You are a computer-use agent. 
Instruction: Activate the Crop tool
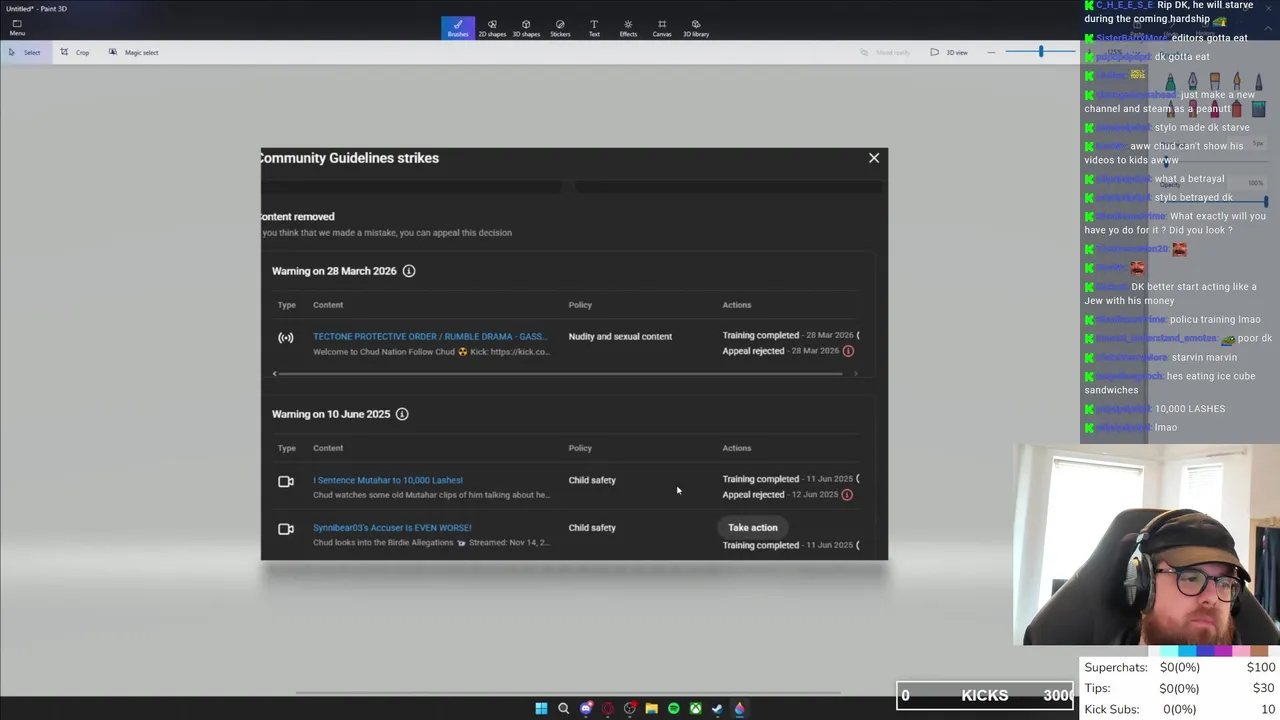pyautogui.click(x=75, y=52)
